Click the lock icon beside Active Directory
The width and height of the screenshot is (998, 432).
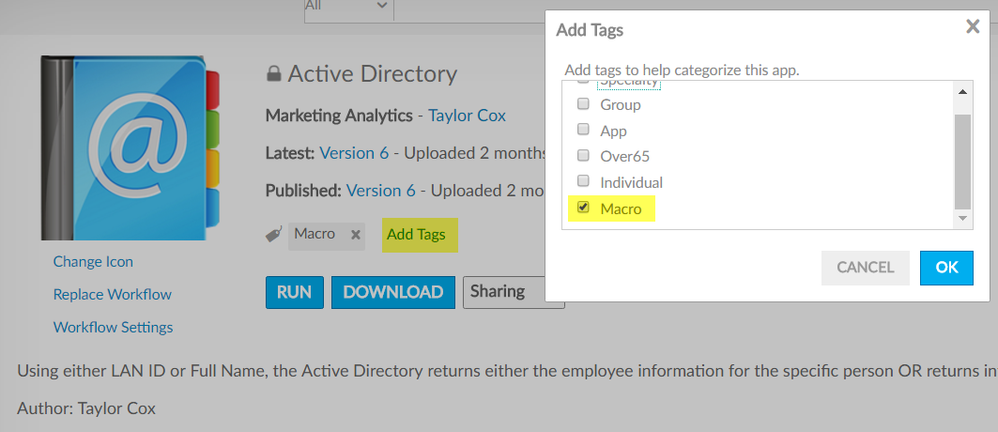pyautogui.click(x=273, y=74)
